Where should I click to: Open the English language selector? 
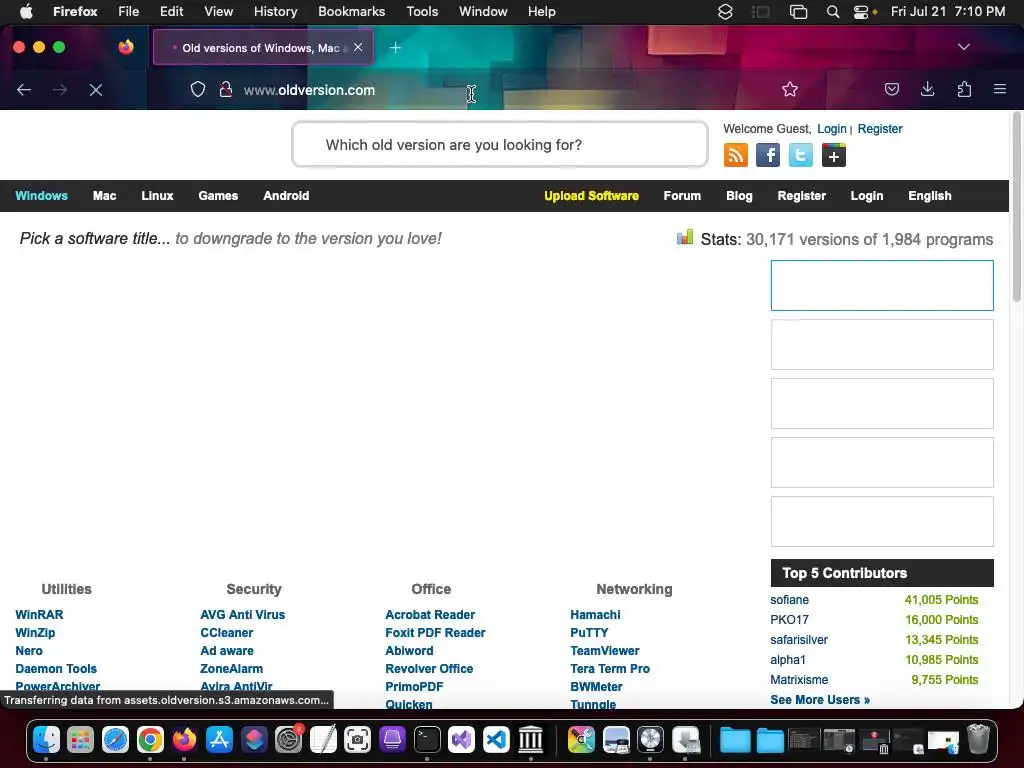click(x=929, y=196)
